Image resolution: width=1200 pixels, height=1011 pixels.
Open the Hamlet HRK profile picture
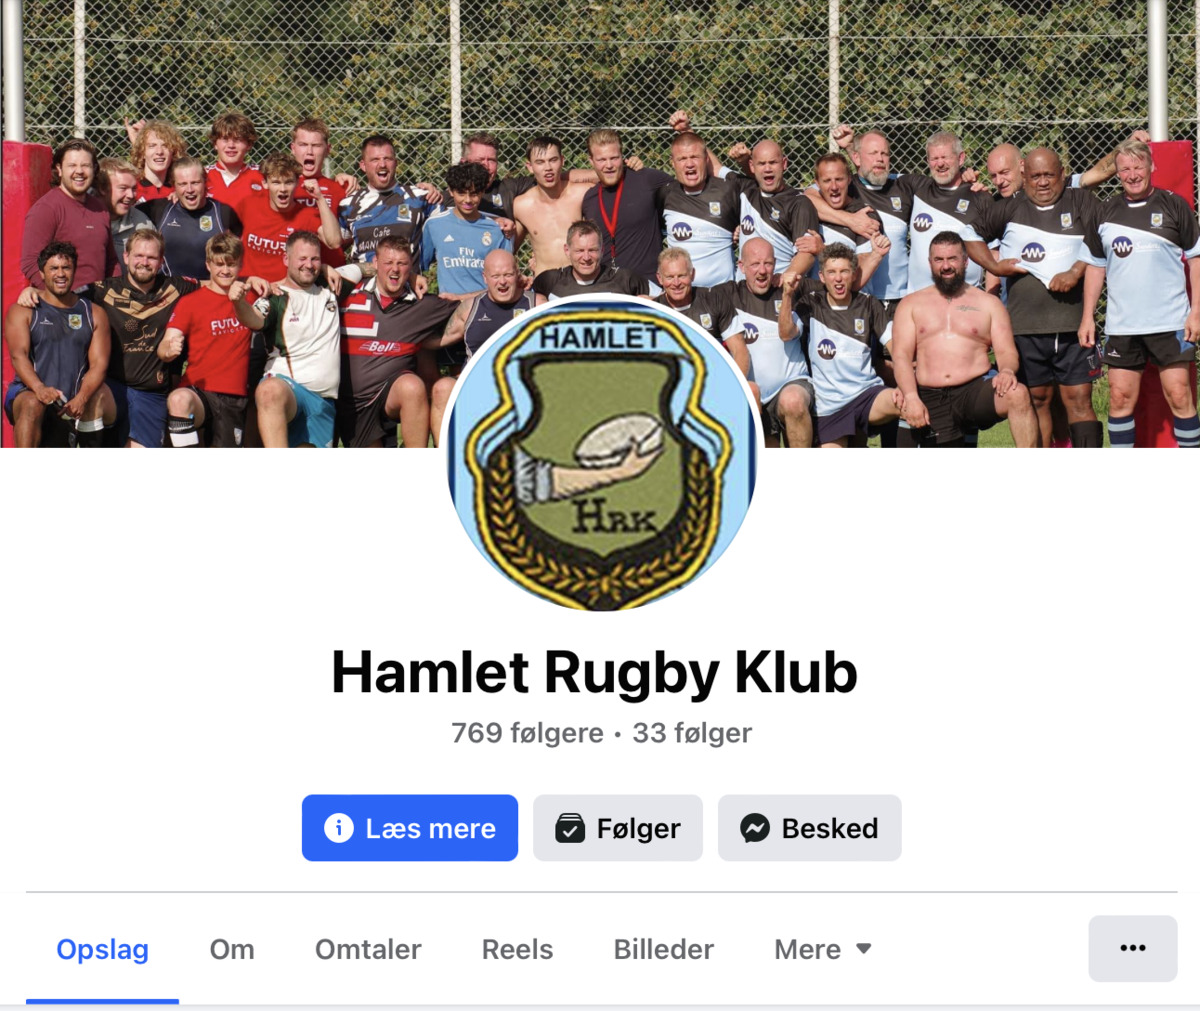(600, 454)
